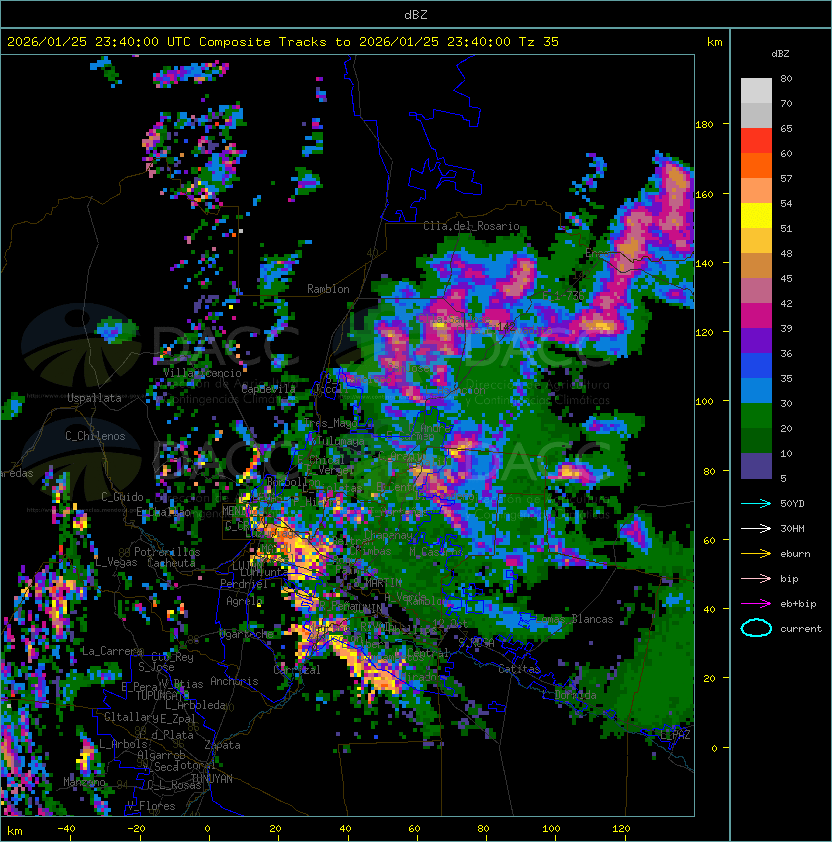Screen dimensions: 832x842
Task: Click the 'Tz 35' value in header
Action: [x=539, y=42]
